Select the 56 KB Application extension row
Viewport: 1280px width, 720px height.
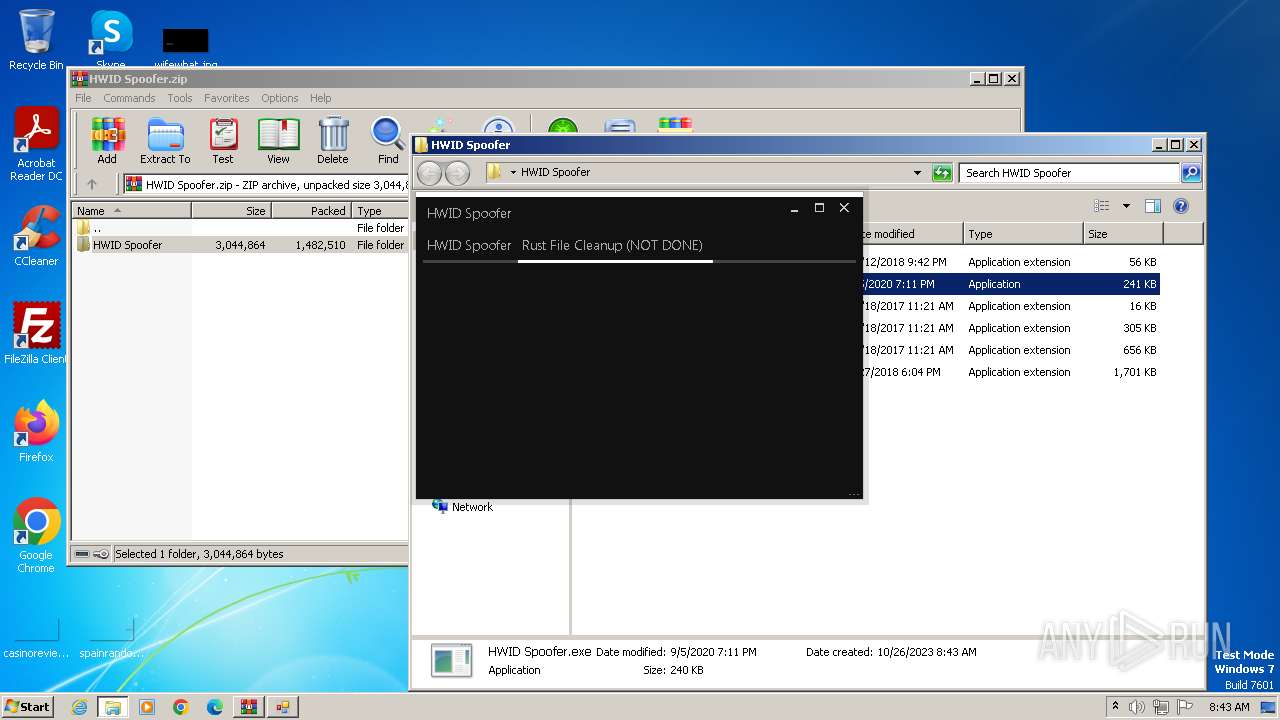1010,262
